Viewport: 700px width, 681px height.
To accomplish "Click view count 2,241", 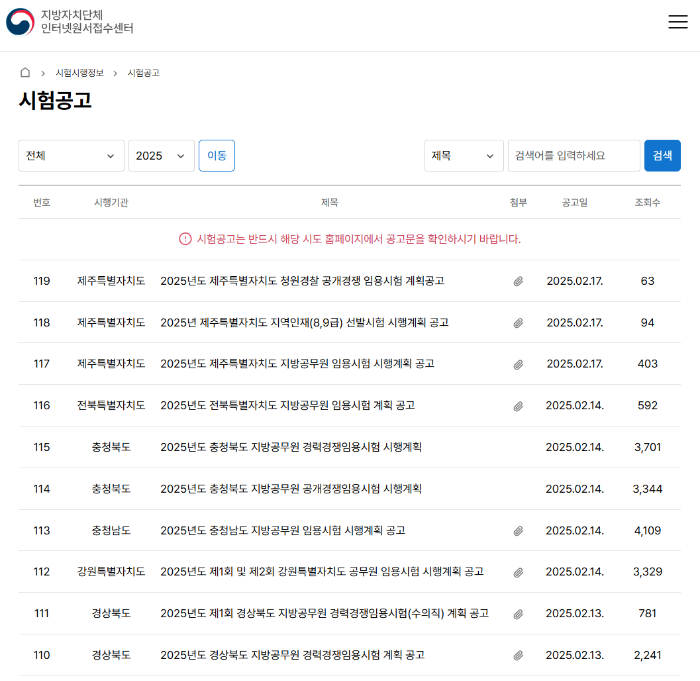I will 647,655.
